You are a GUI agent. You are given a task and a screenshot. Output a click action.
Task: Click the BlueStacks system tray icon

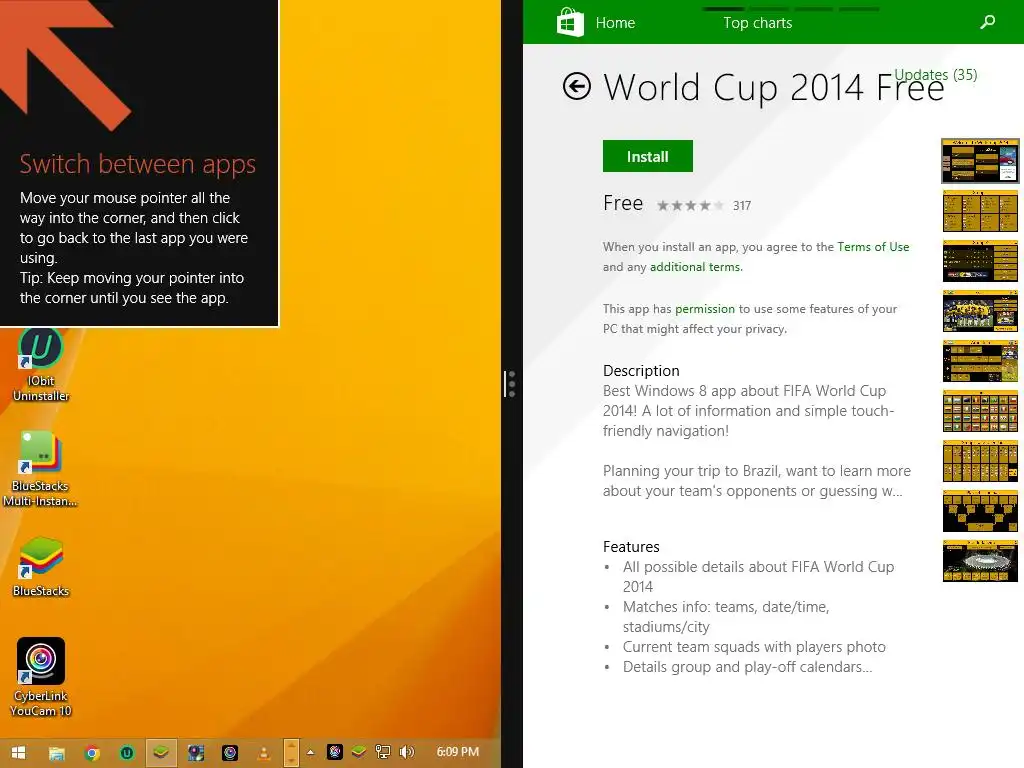(359, 752)
